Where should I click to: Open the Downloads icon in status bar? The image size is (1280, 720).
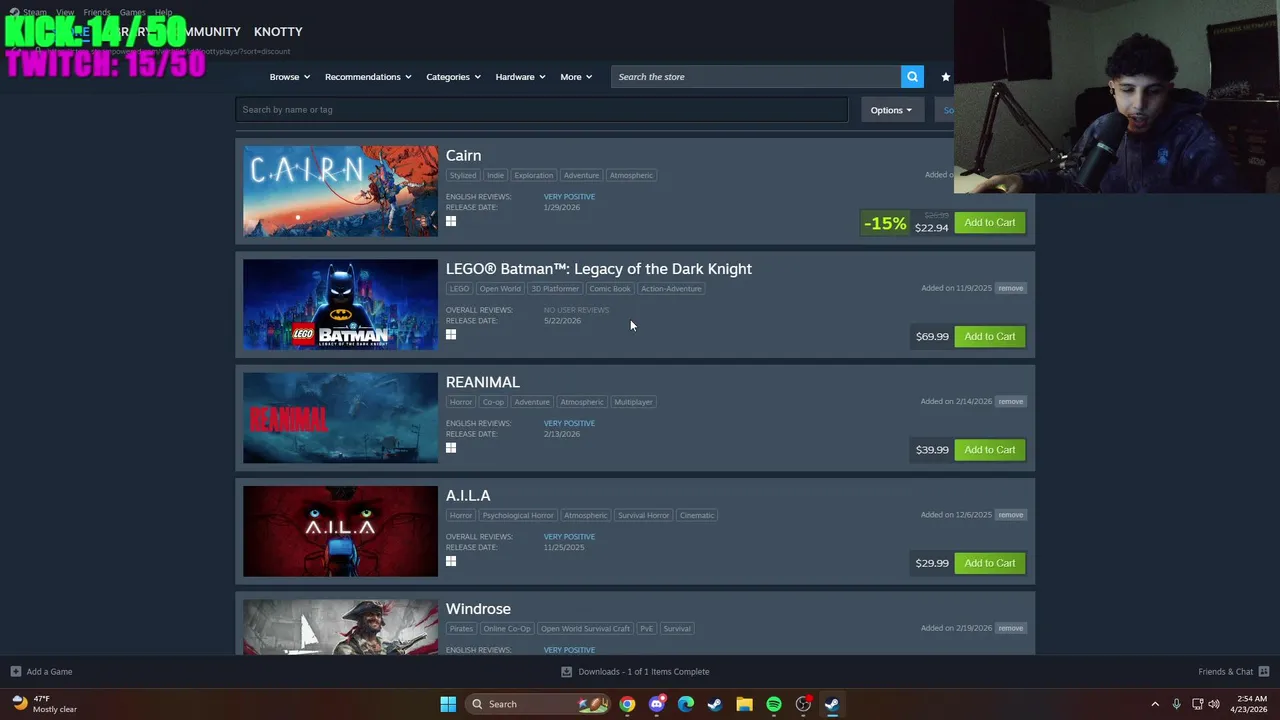pos(566,671)
